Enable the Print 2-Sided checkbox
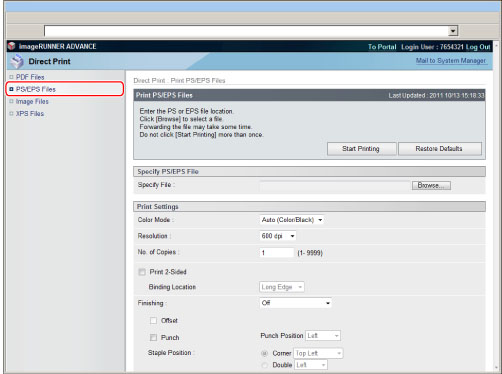 (142, 272)
